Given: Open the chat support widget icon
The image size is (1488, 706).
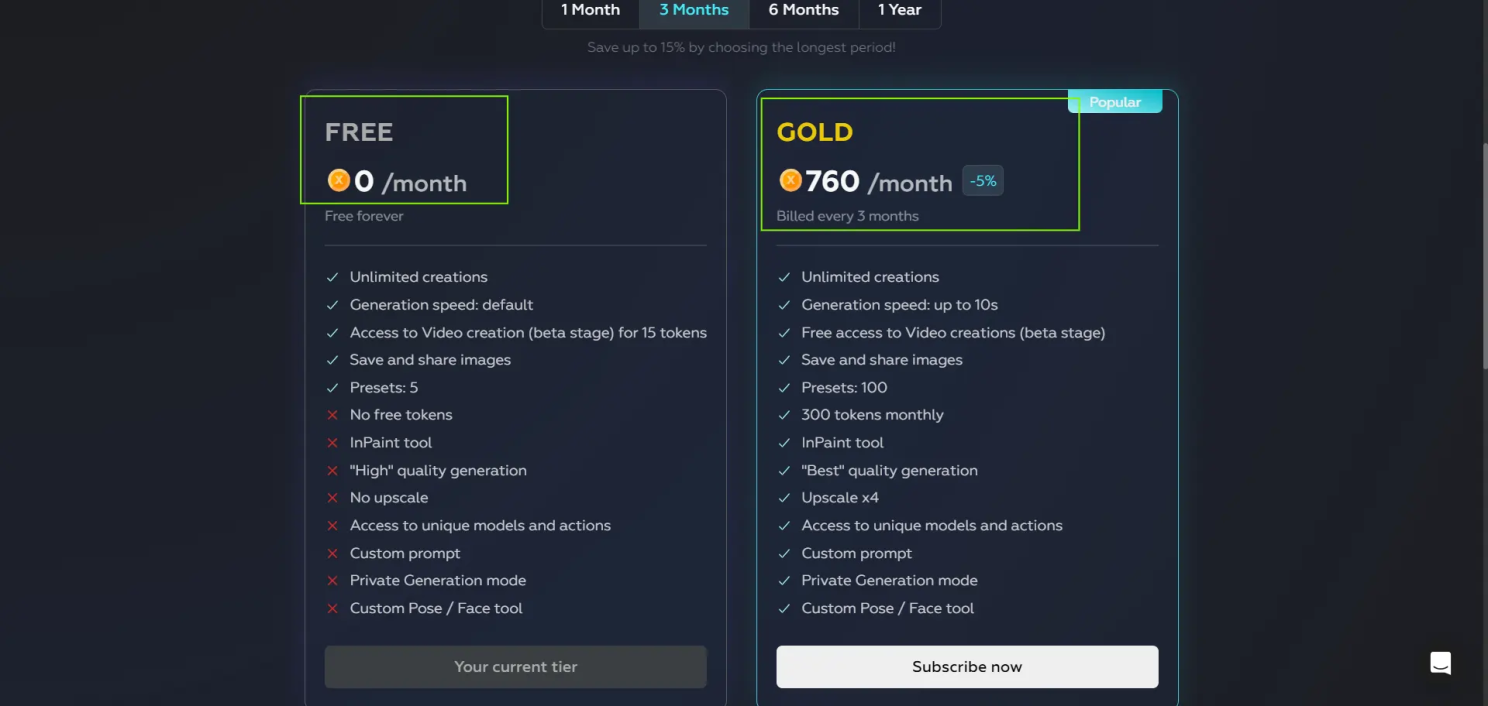Looking at the screenshot, I should pos(1440,663).
